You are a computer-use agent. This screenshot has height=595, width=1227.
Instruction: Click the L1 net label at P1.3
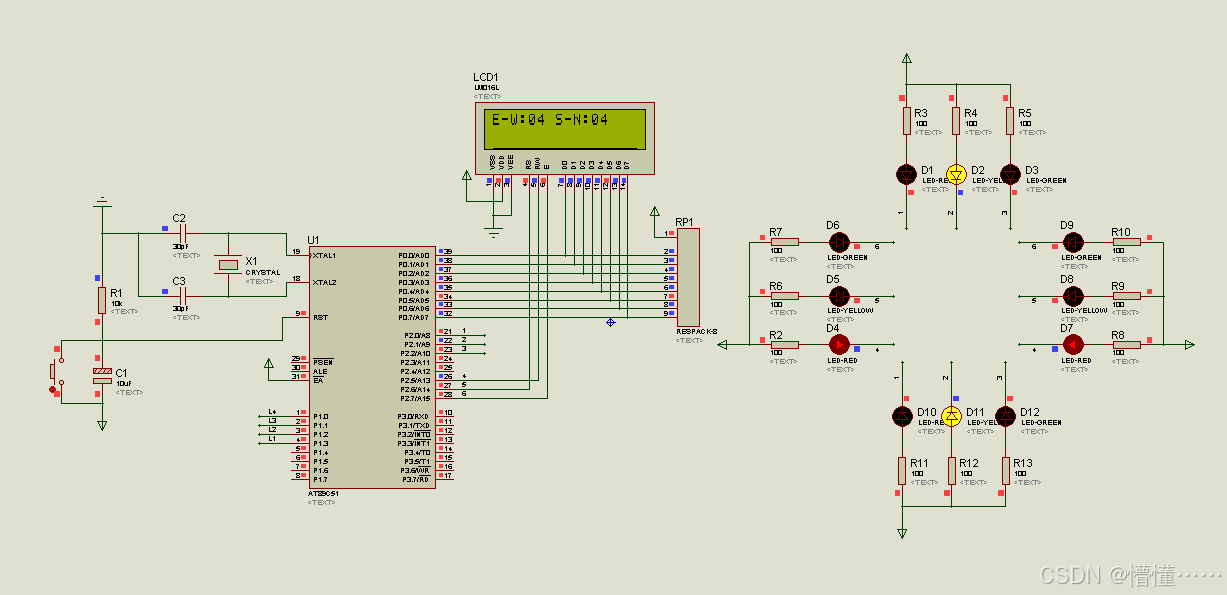(272, 439)
